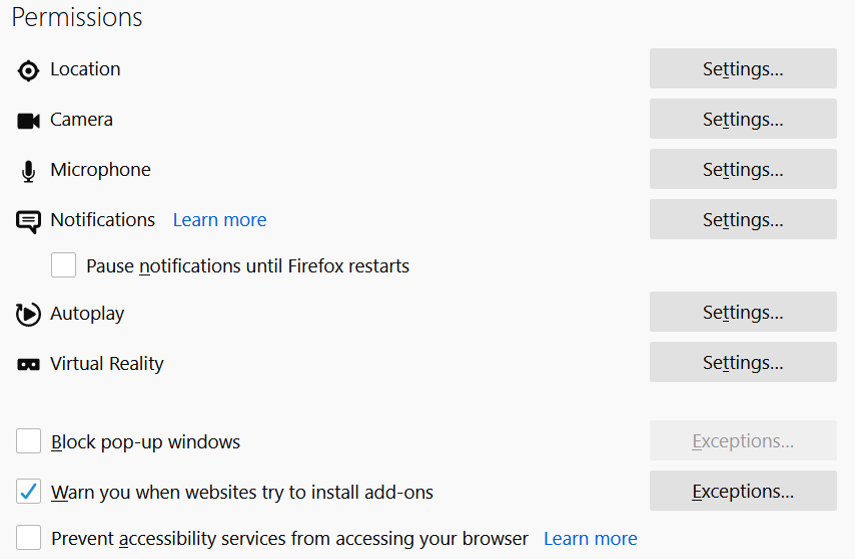Click the Location crosshair icon
Screen dimensions: 855x559
tap(28, 71)
